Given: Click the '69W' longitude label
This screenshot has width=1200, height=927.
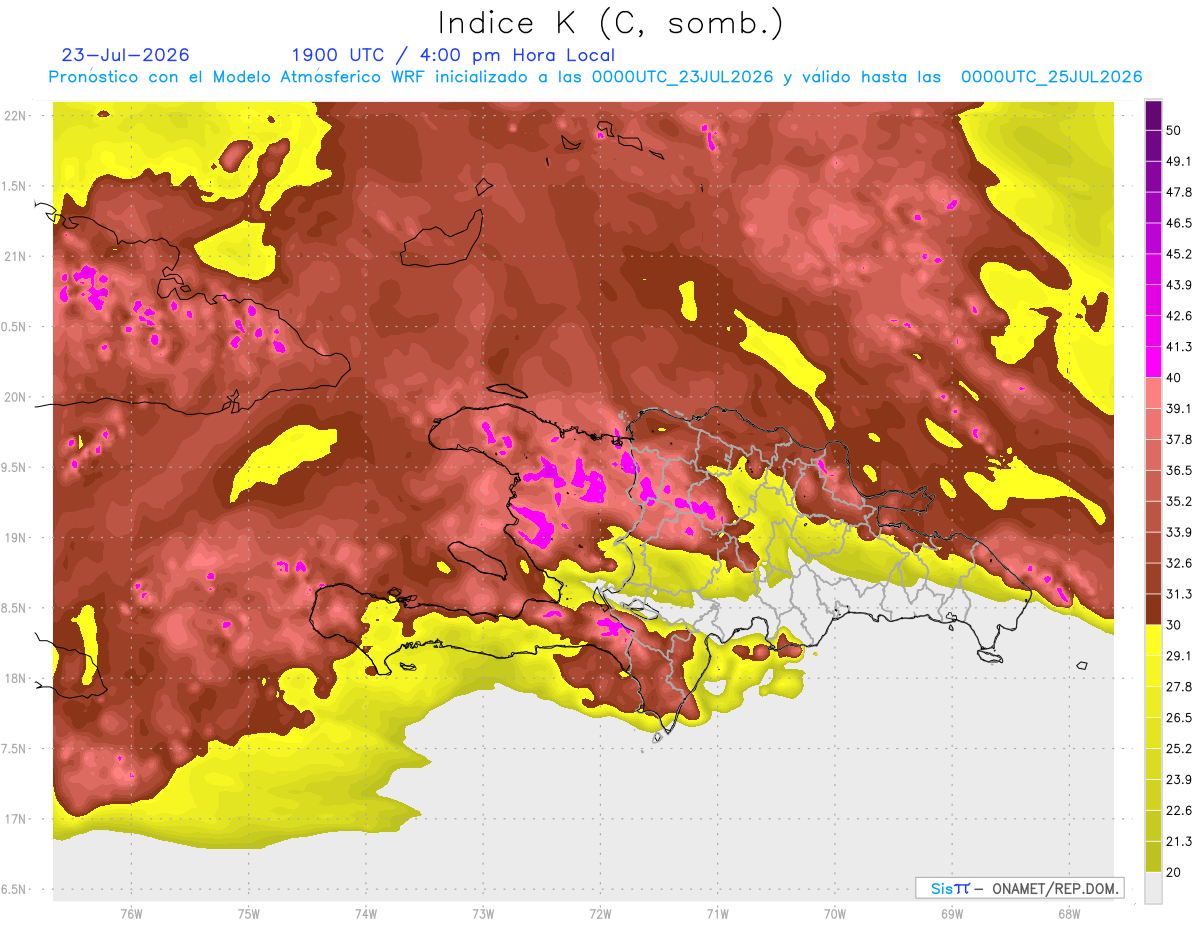Looking at the screenshot, I should pyautogui.click(x=952, y=914).
